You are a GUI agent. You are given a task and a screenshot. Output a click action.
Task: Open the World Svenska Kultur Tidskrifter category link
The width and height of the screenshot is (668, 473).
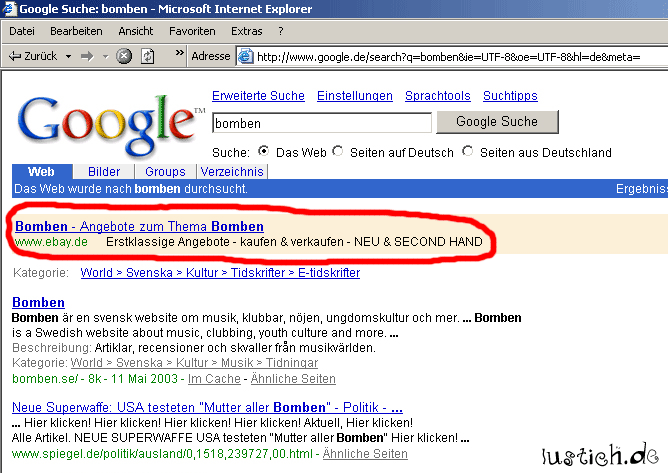220,273
